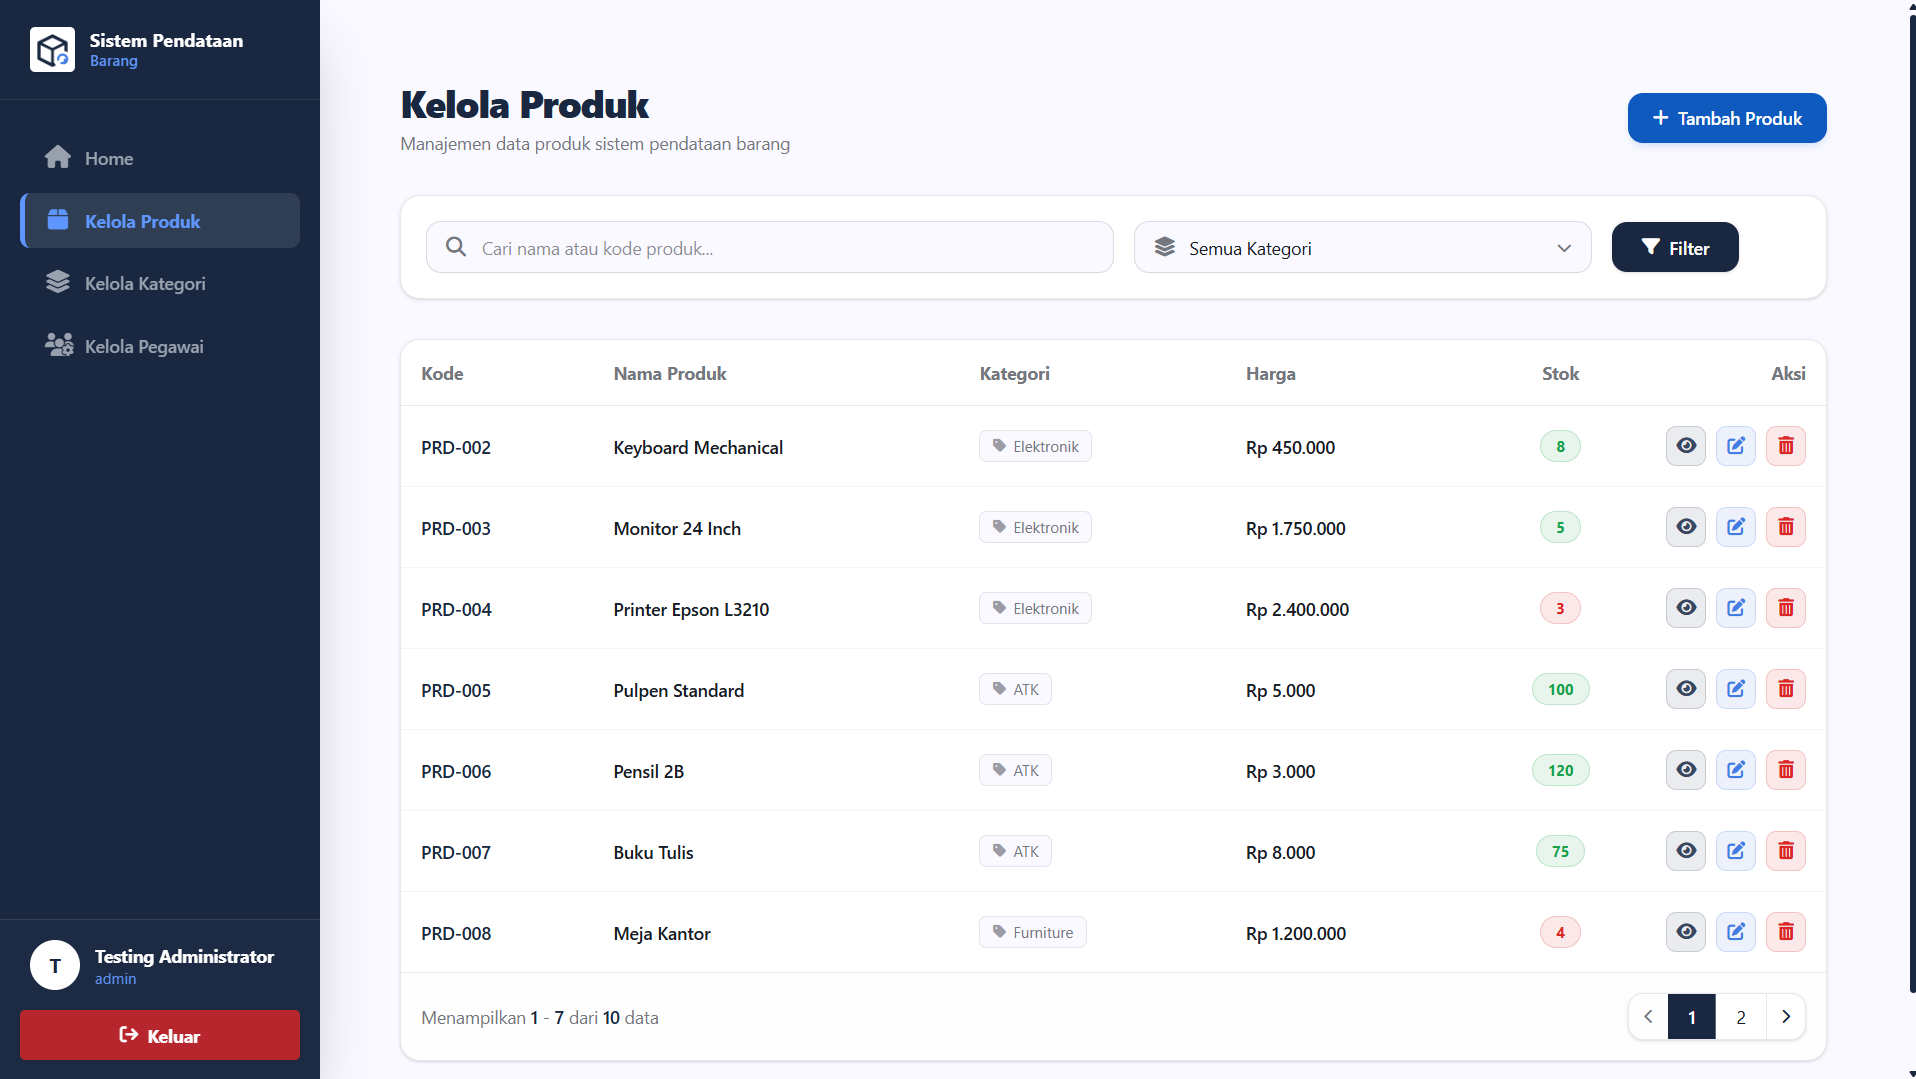Delete the Meja Kantor product

click(x=1786, y=932)
